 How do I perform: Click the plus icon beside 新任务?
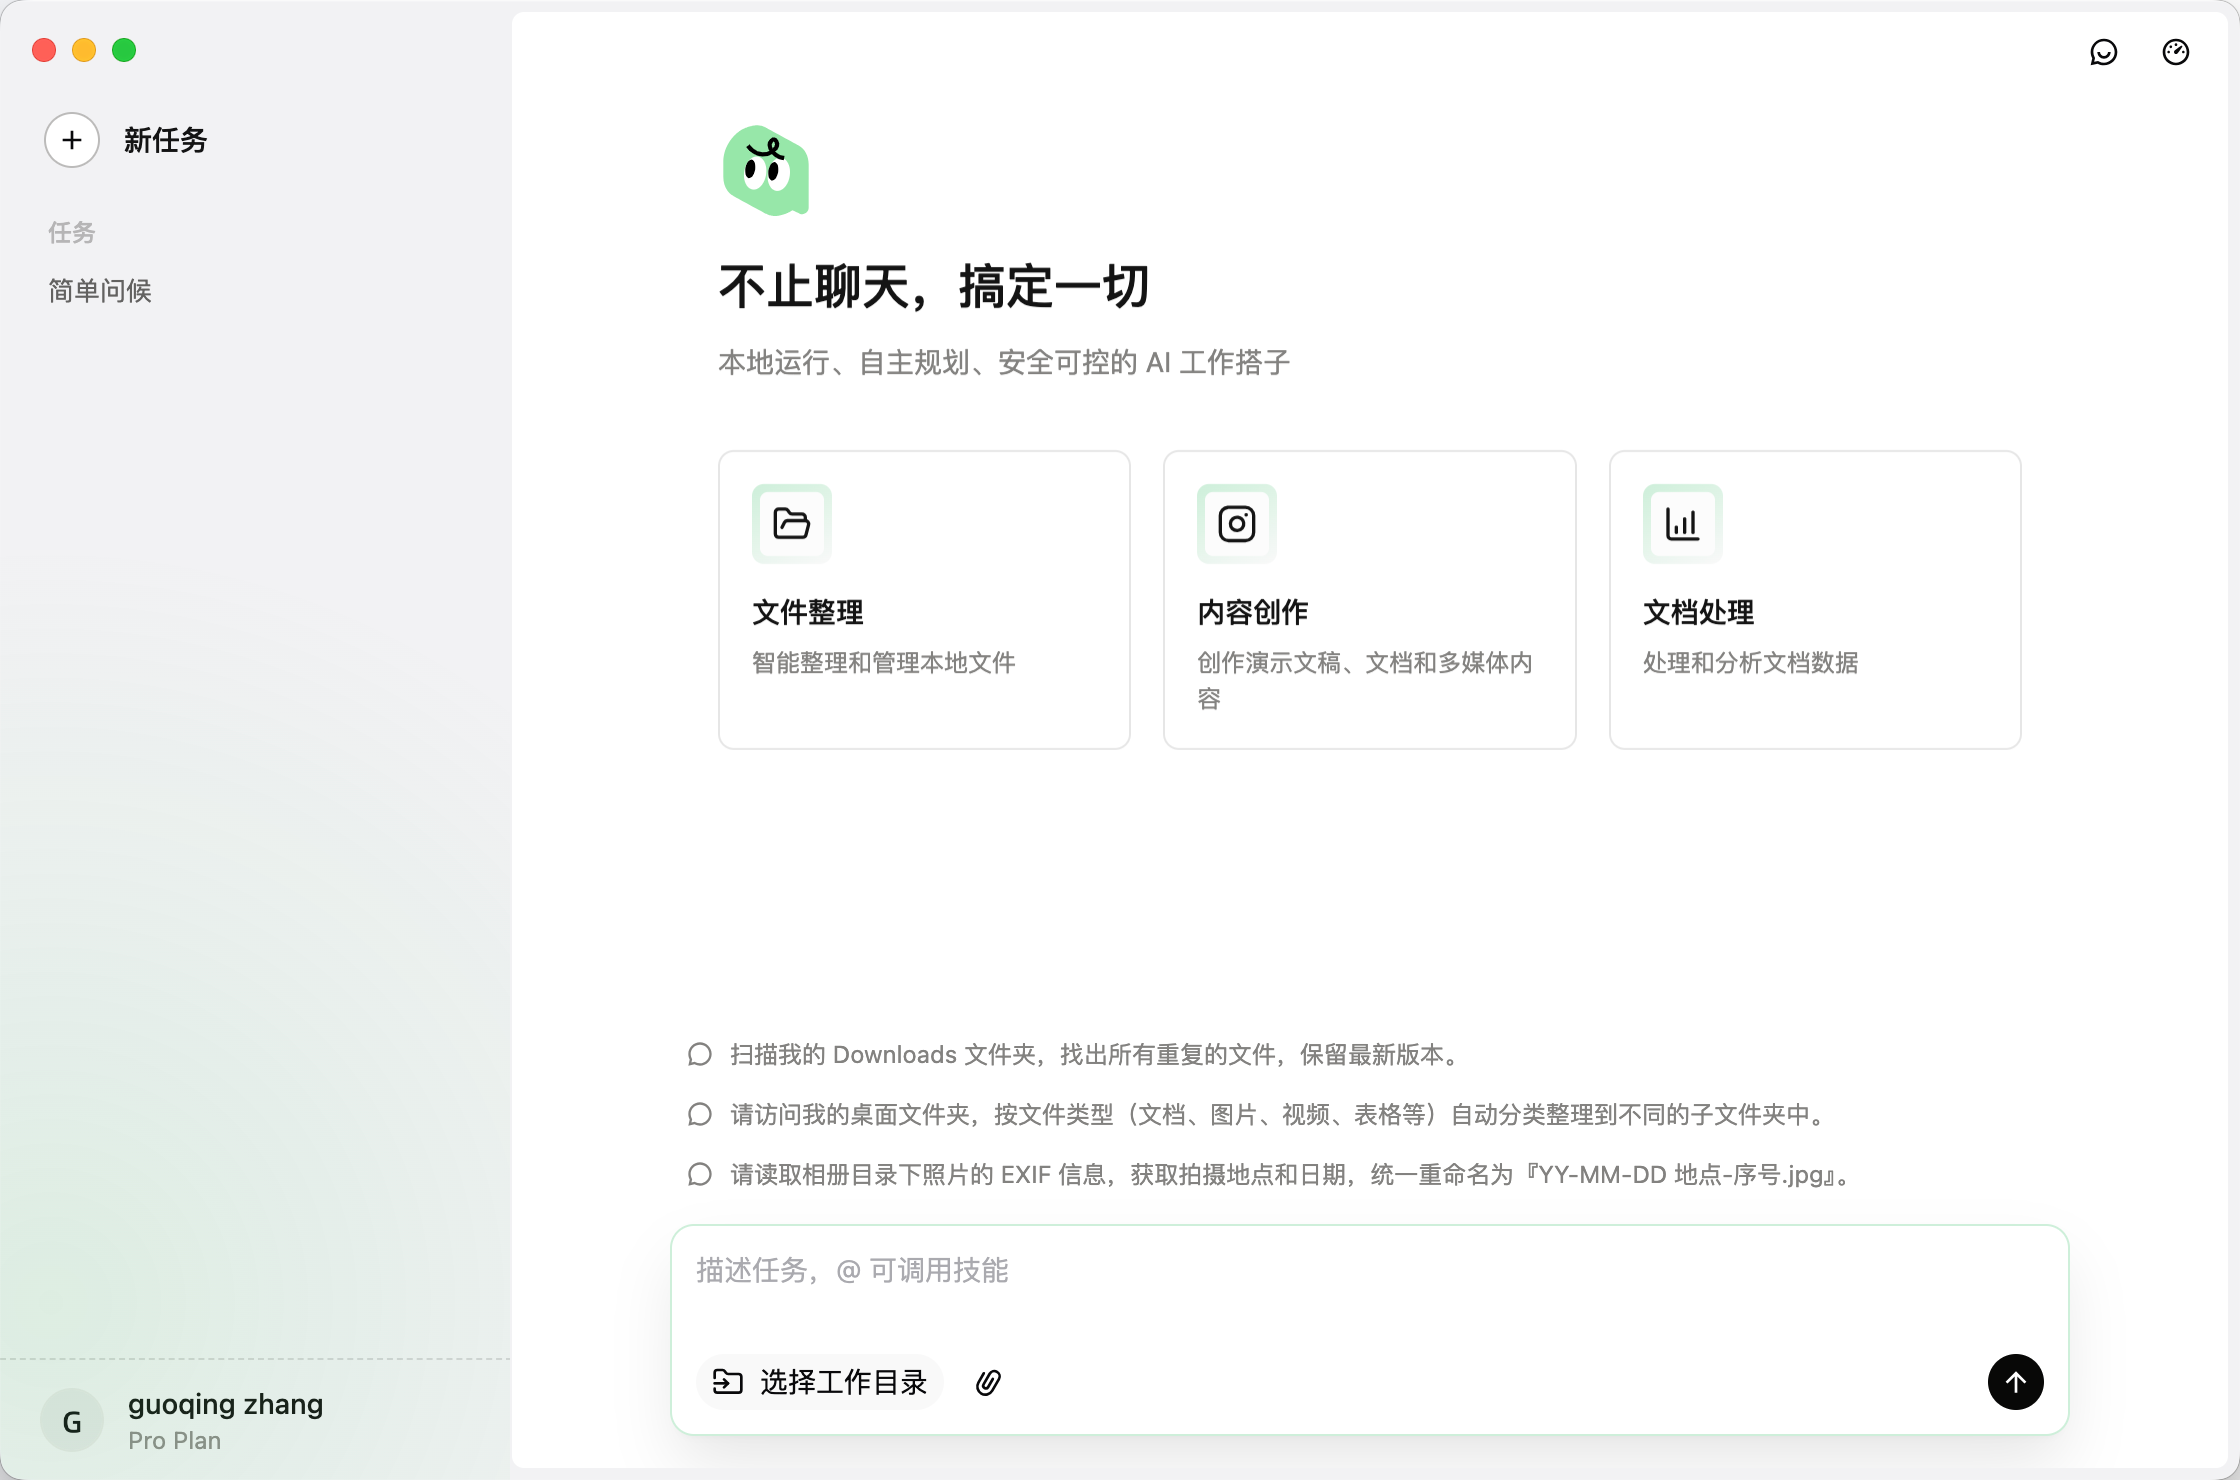71,140
